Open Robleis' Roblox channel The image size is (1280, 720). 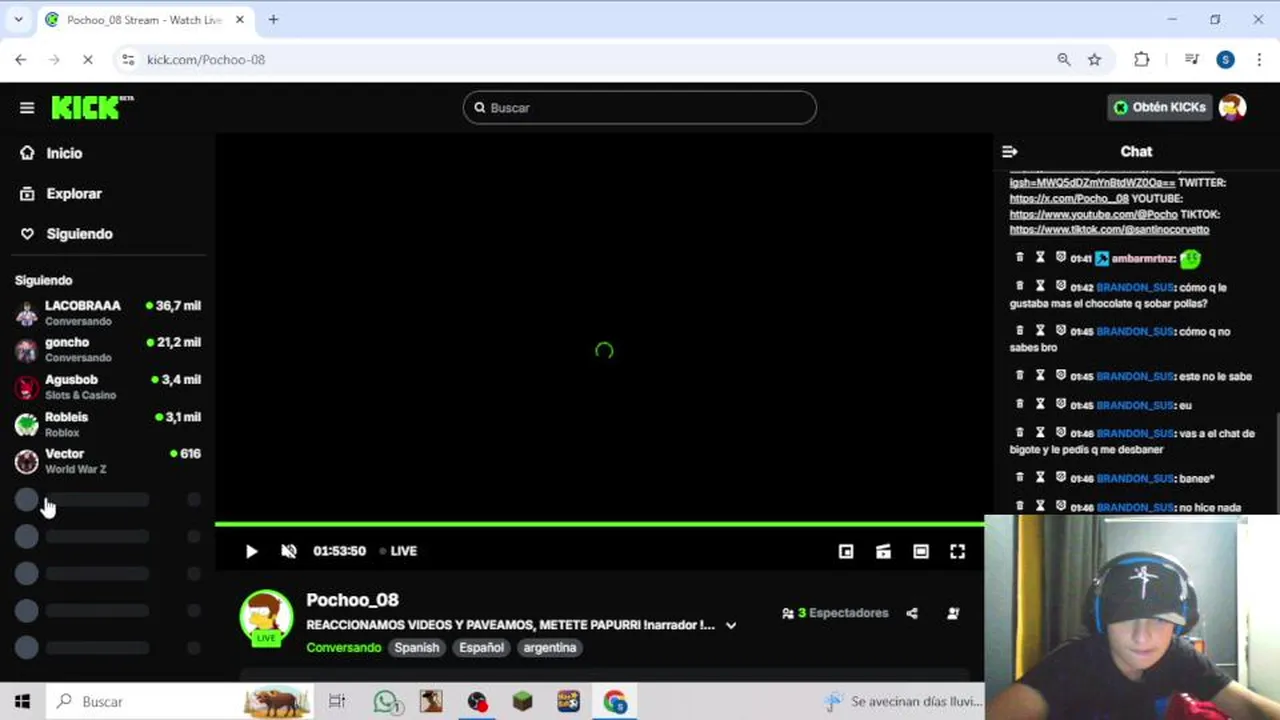coord(108,424)
